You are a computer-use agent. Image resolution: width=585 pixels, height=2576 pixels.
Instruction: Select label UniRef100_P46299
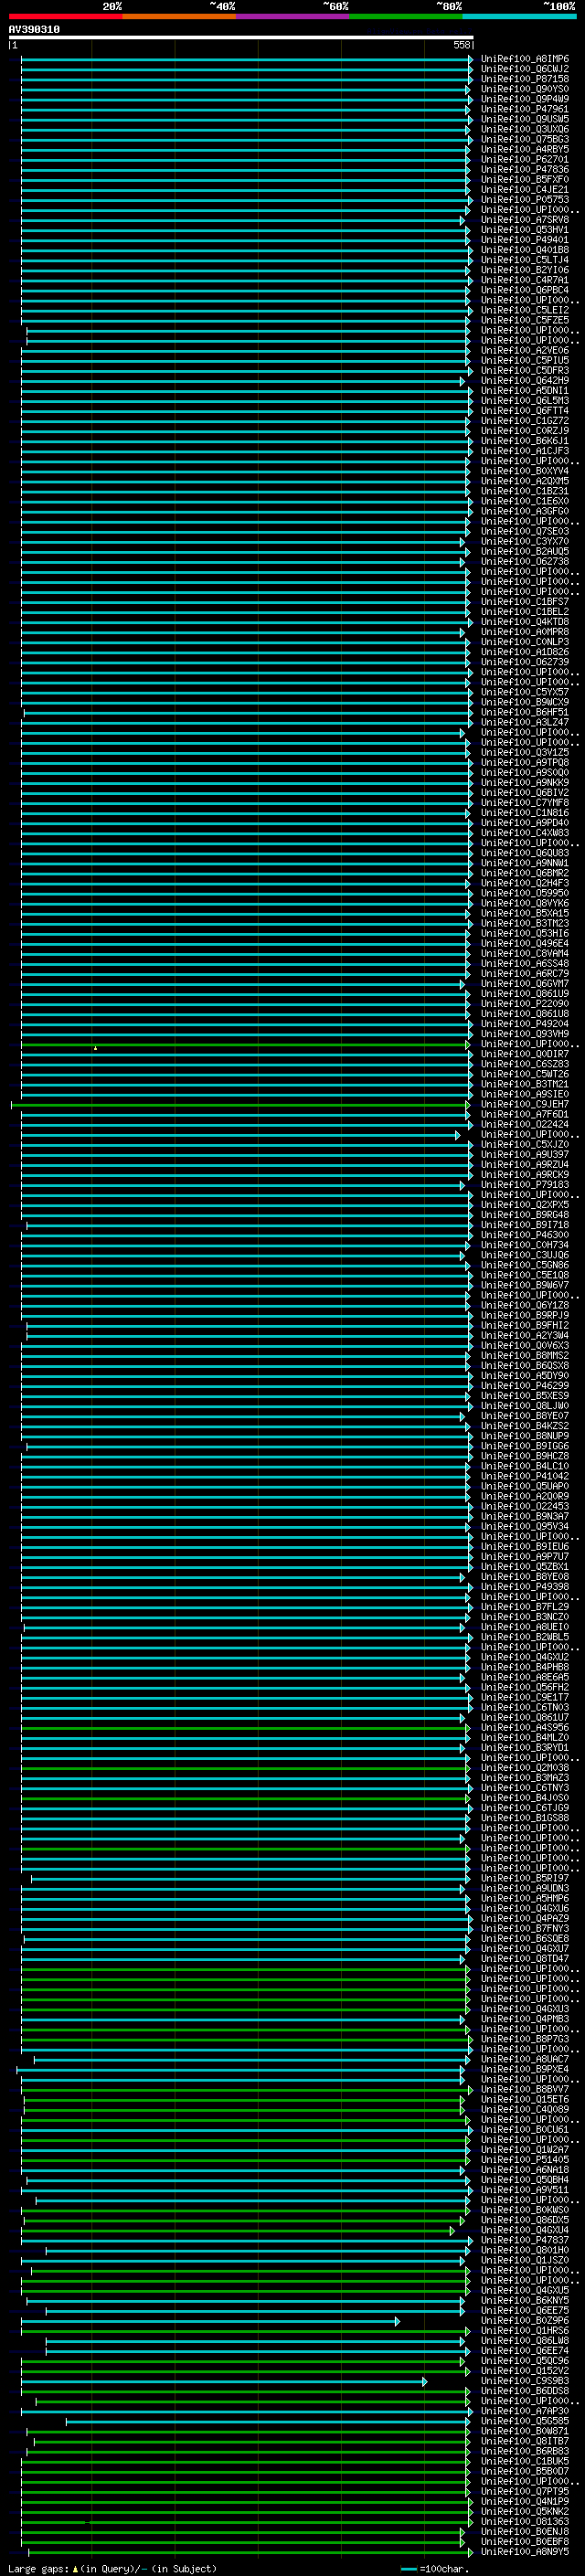(x=525, y=1385)
